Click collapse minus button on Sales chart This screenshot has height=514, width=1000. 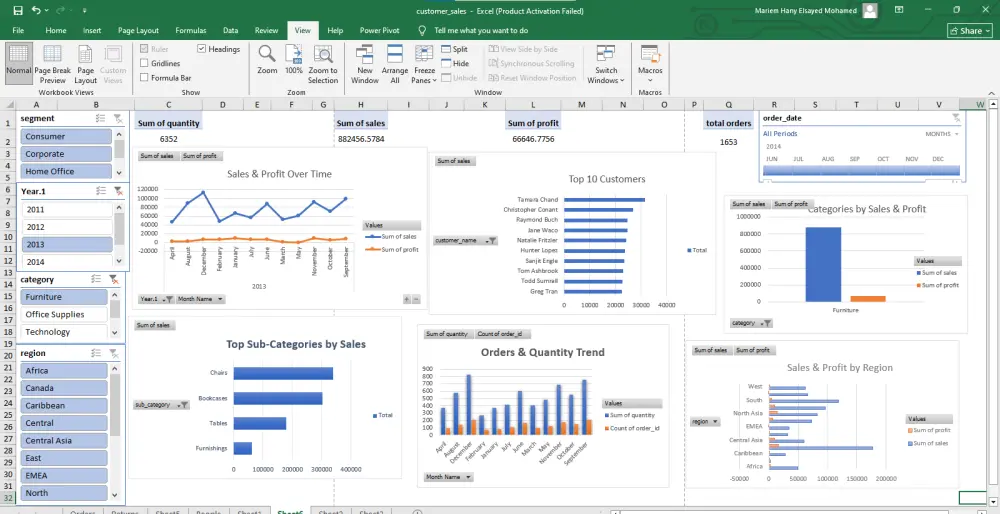click(416, 299)
